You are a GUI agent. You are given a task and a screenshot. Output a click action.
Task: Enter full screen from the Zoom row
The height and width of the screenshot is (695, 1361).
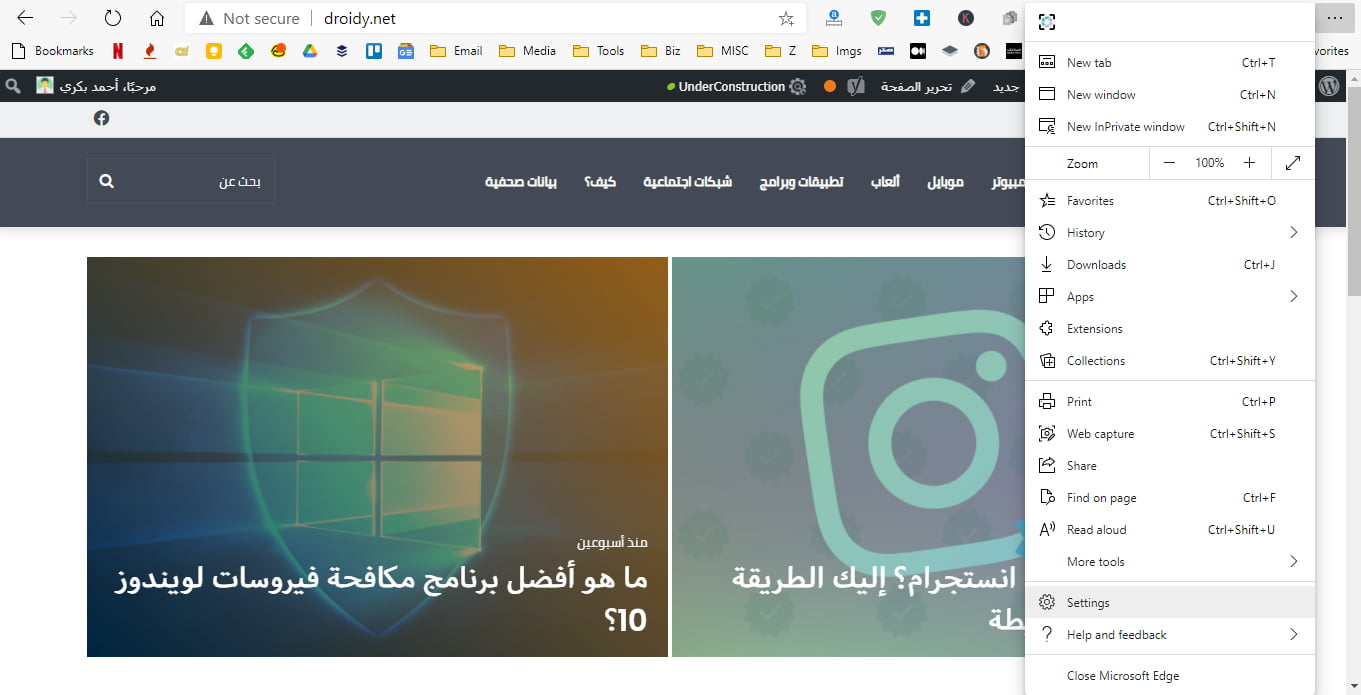pyautogui.click(x=1293, y=163)
